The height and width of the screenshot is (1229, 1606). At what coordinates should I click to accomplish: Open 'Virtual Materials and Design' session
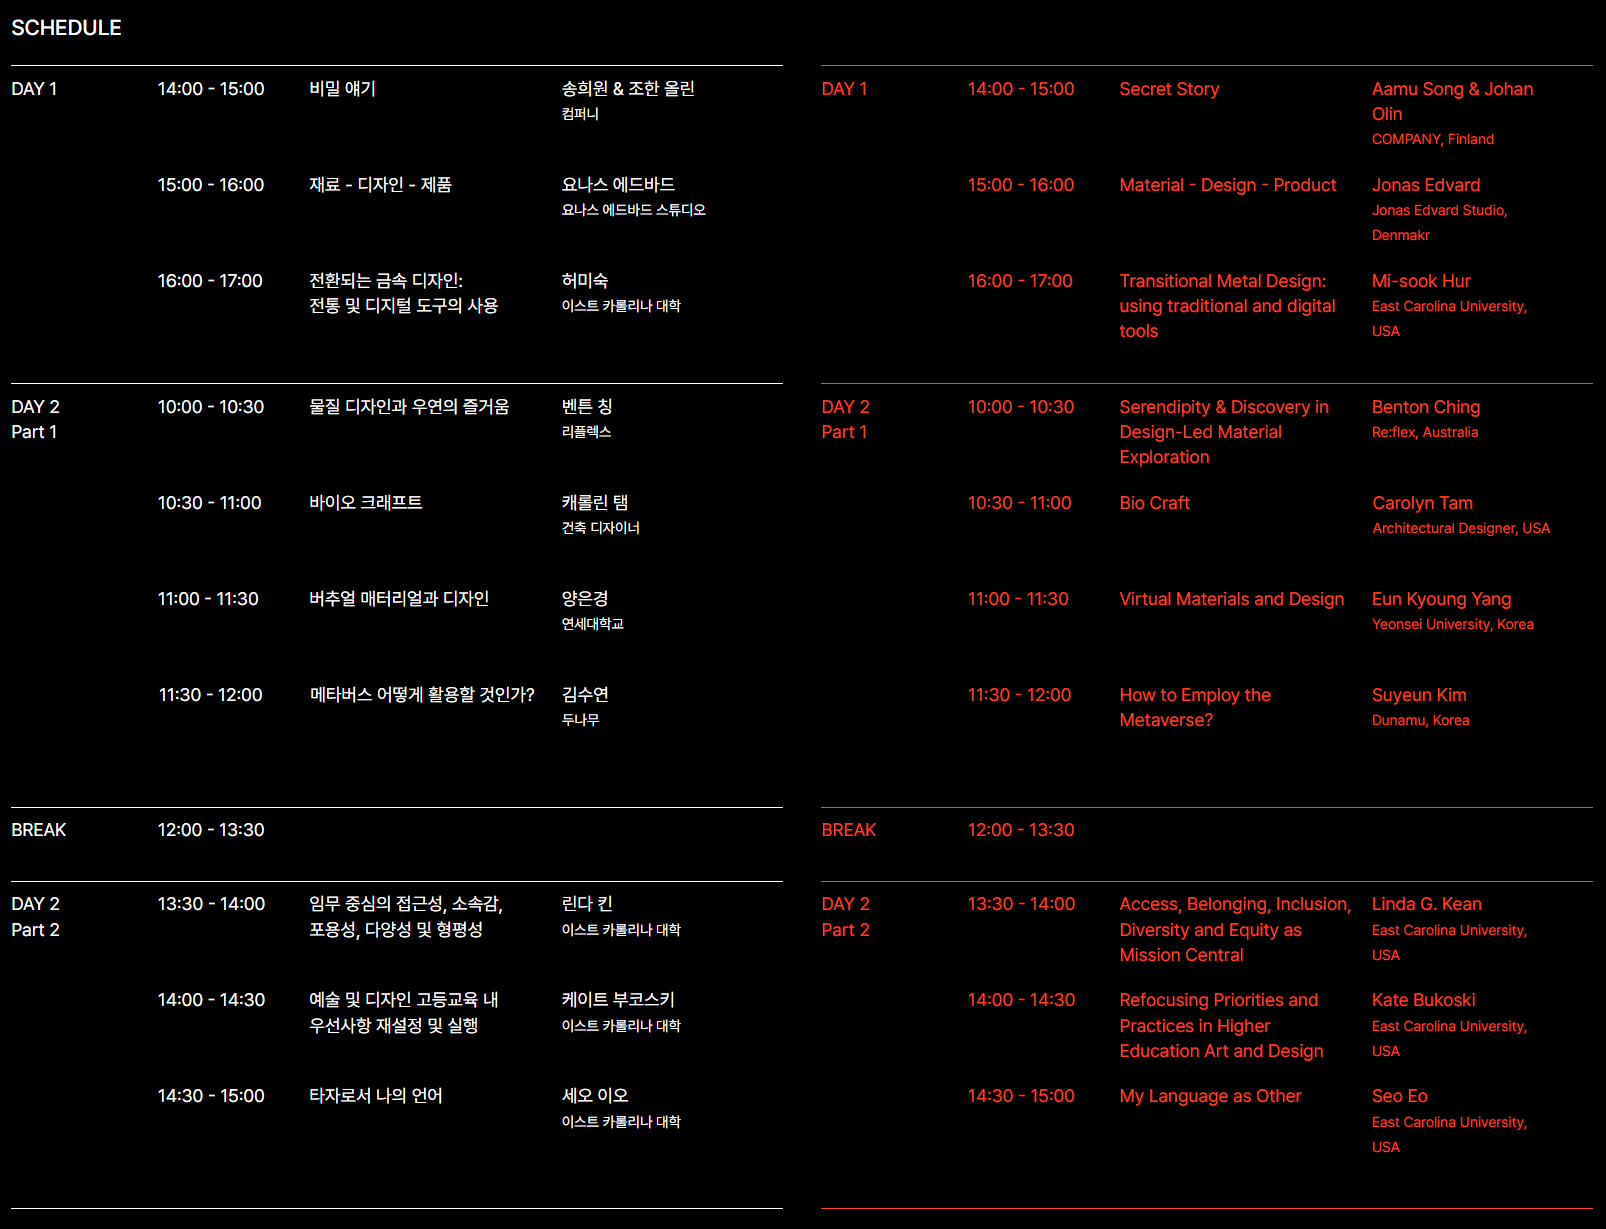click(1231, 599)
